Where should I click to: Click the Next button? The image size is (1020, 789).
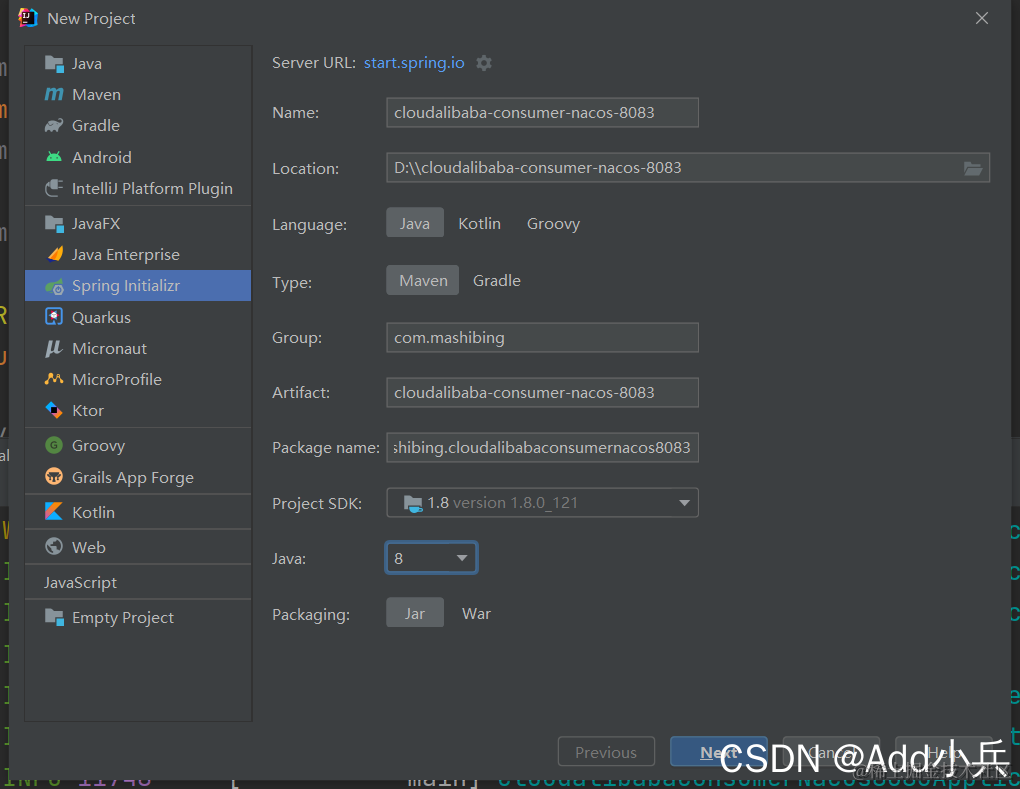[x=719, y=751]
